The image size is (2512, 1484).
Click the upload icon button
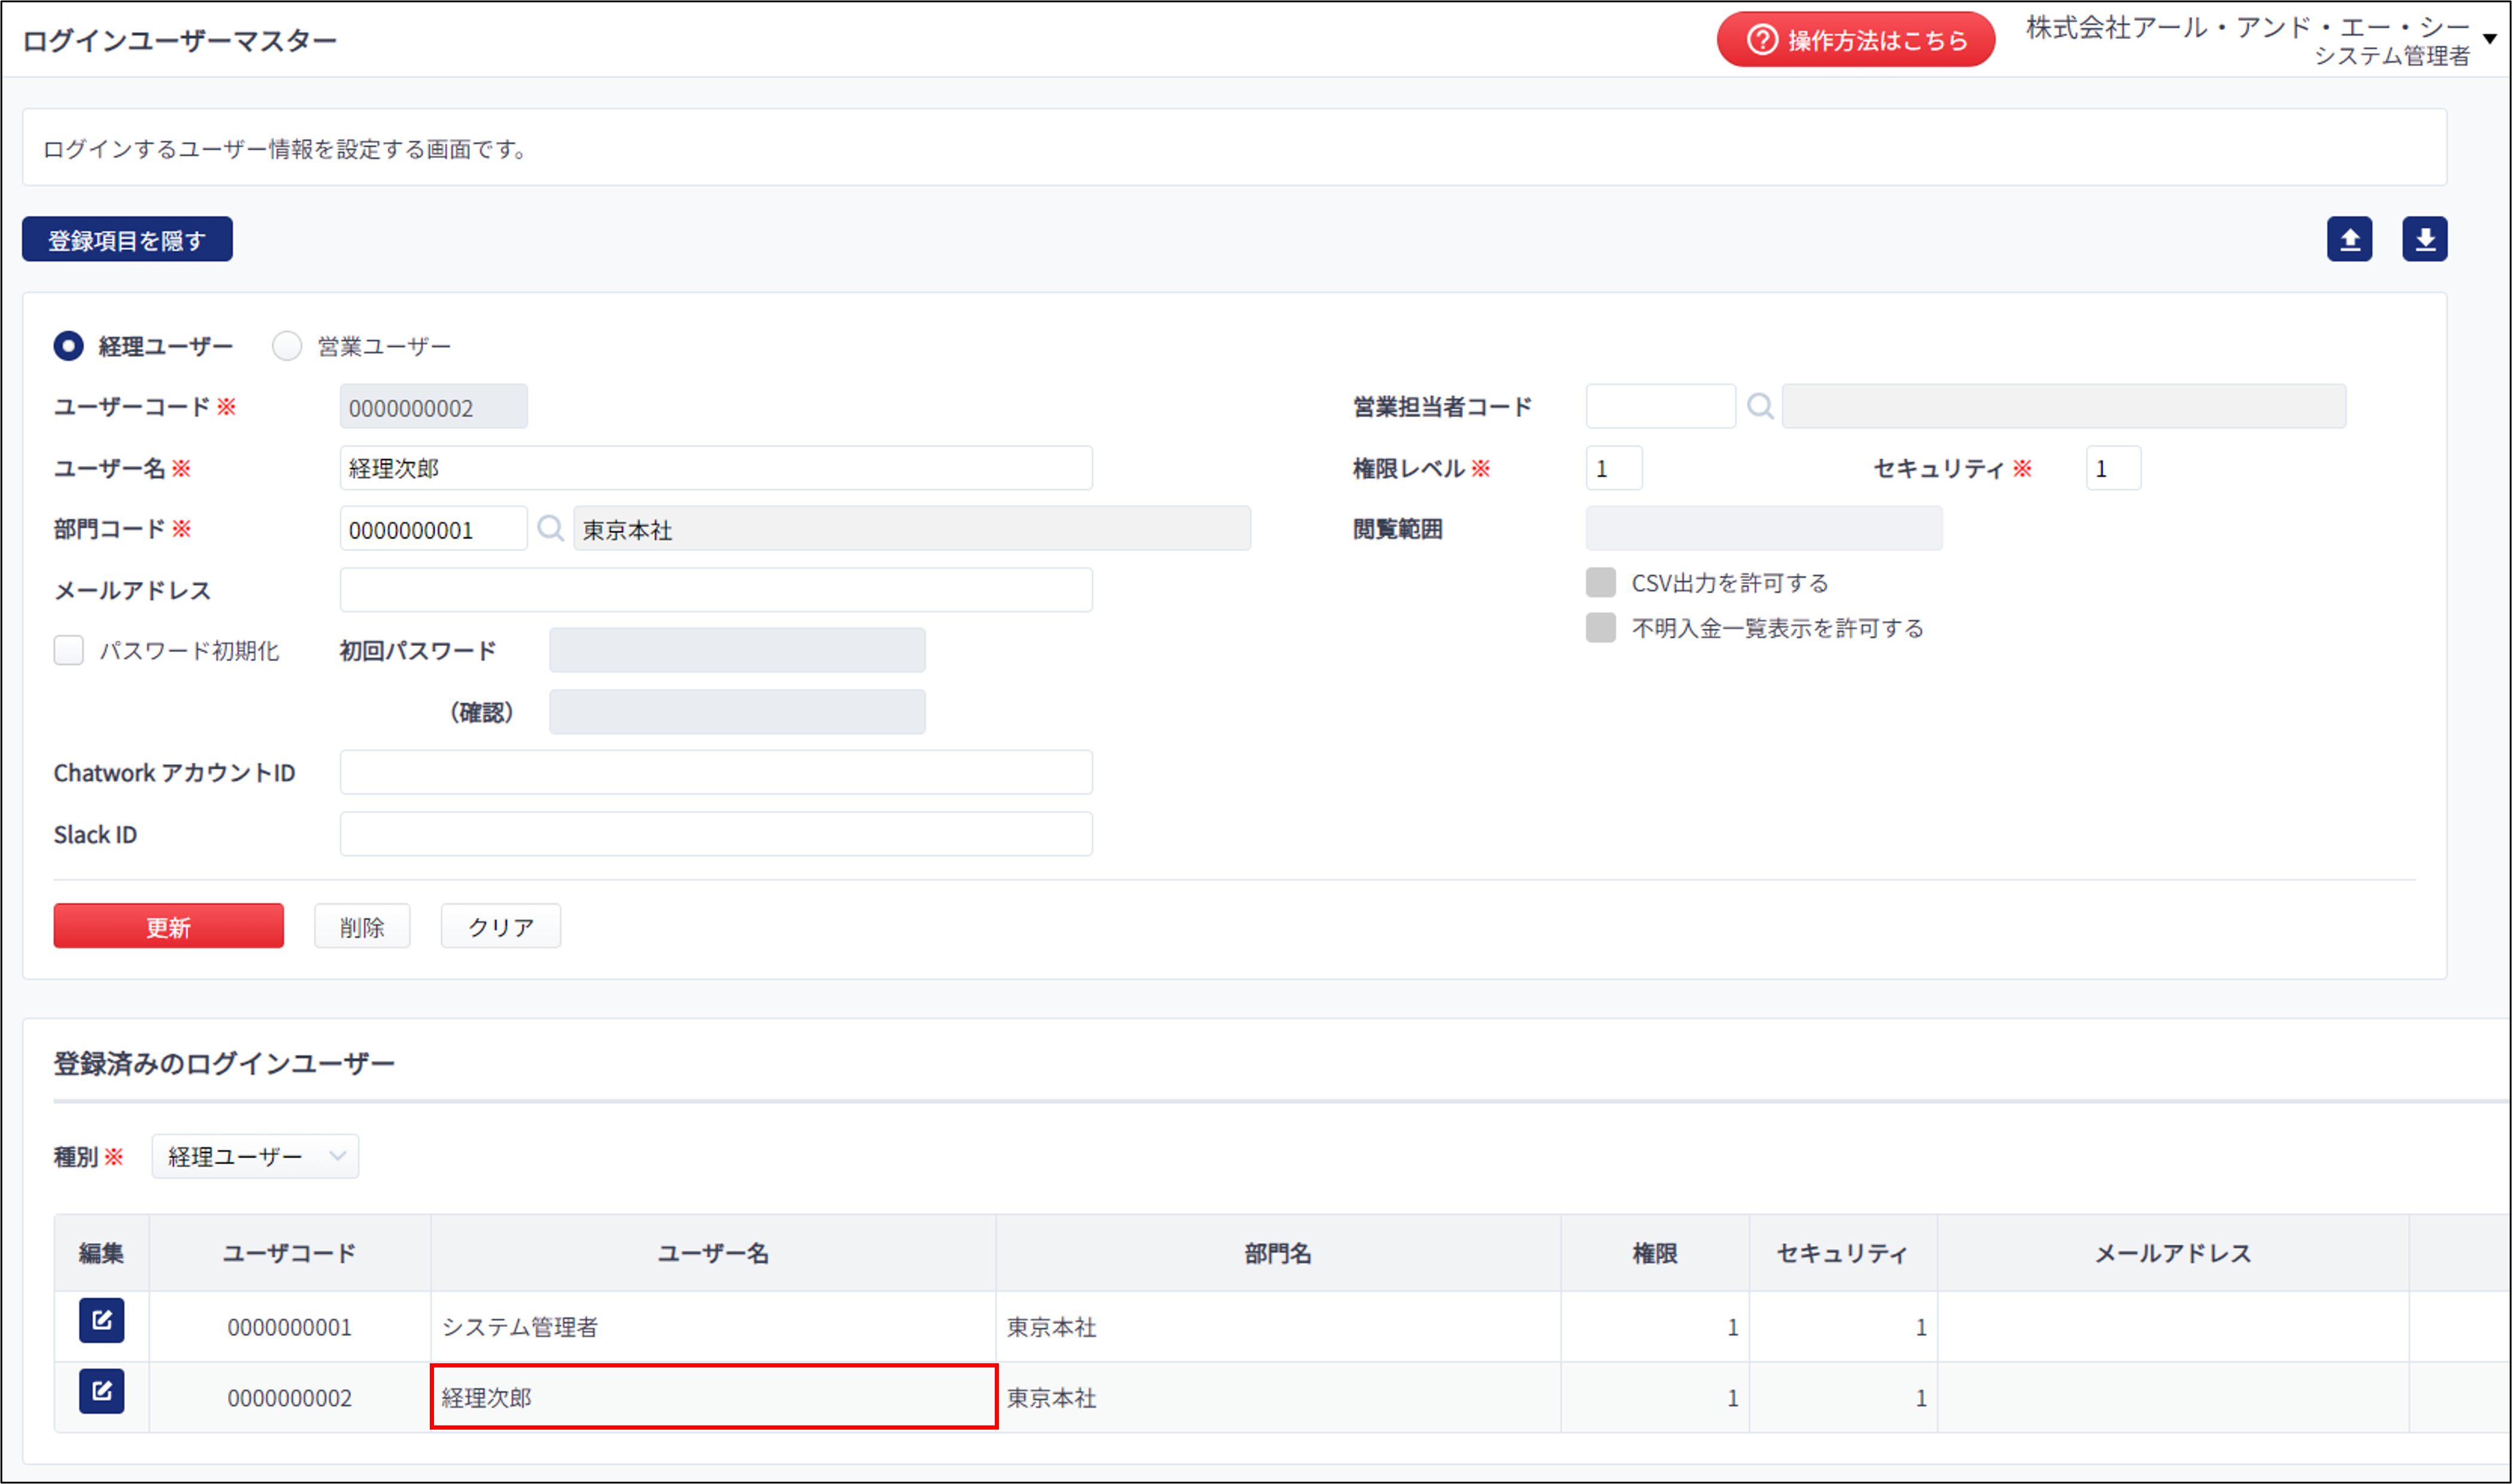[2349, 239]
